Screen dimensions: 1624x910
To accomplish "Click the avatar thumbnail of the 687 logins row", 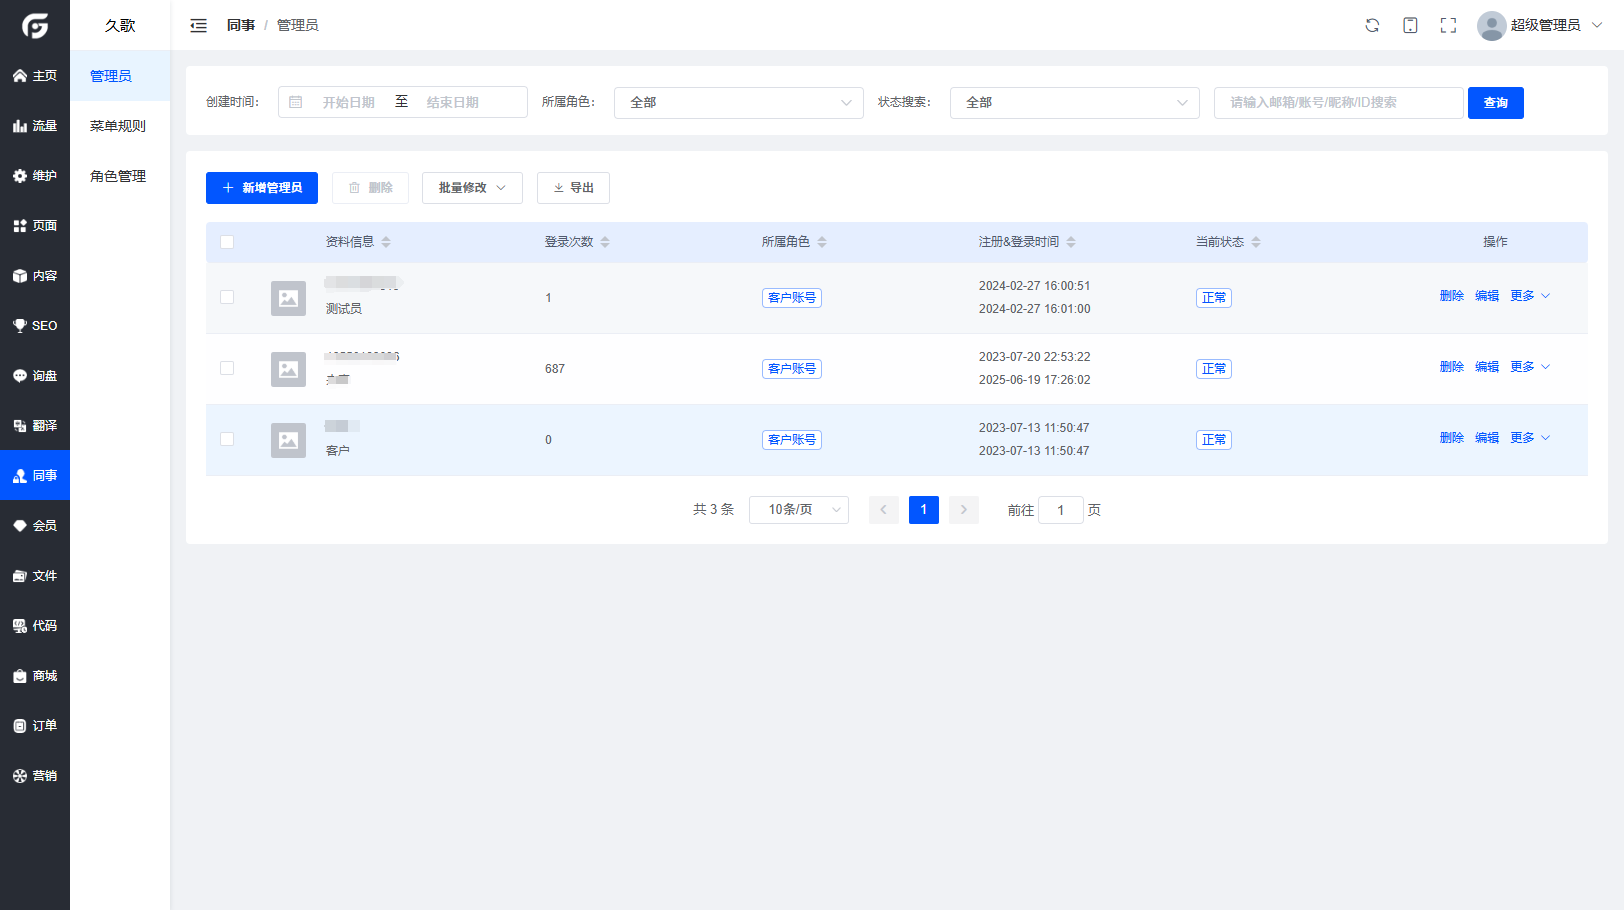I will tap(288, 369).
